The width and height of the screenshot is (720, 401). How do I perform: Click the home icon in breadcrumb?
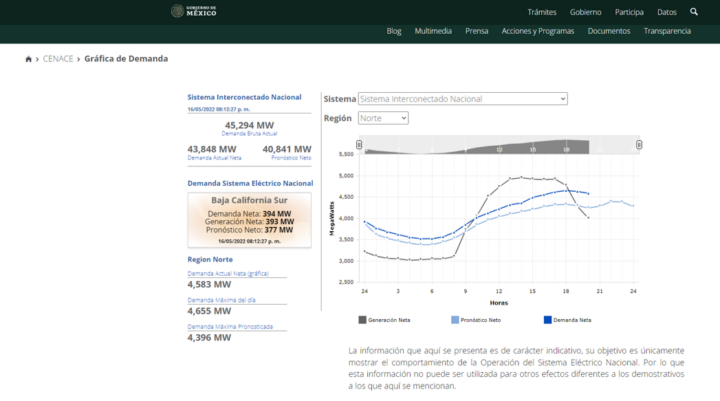click(28, 59)
